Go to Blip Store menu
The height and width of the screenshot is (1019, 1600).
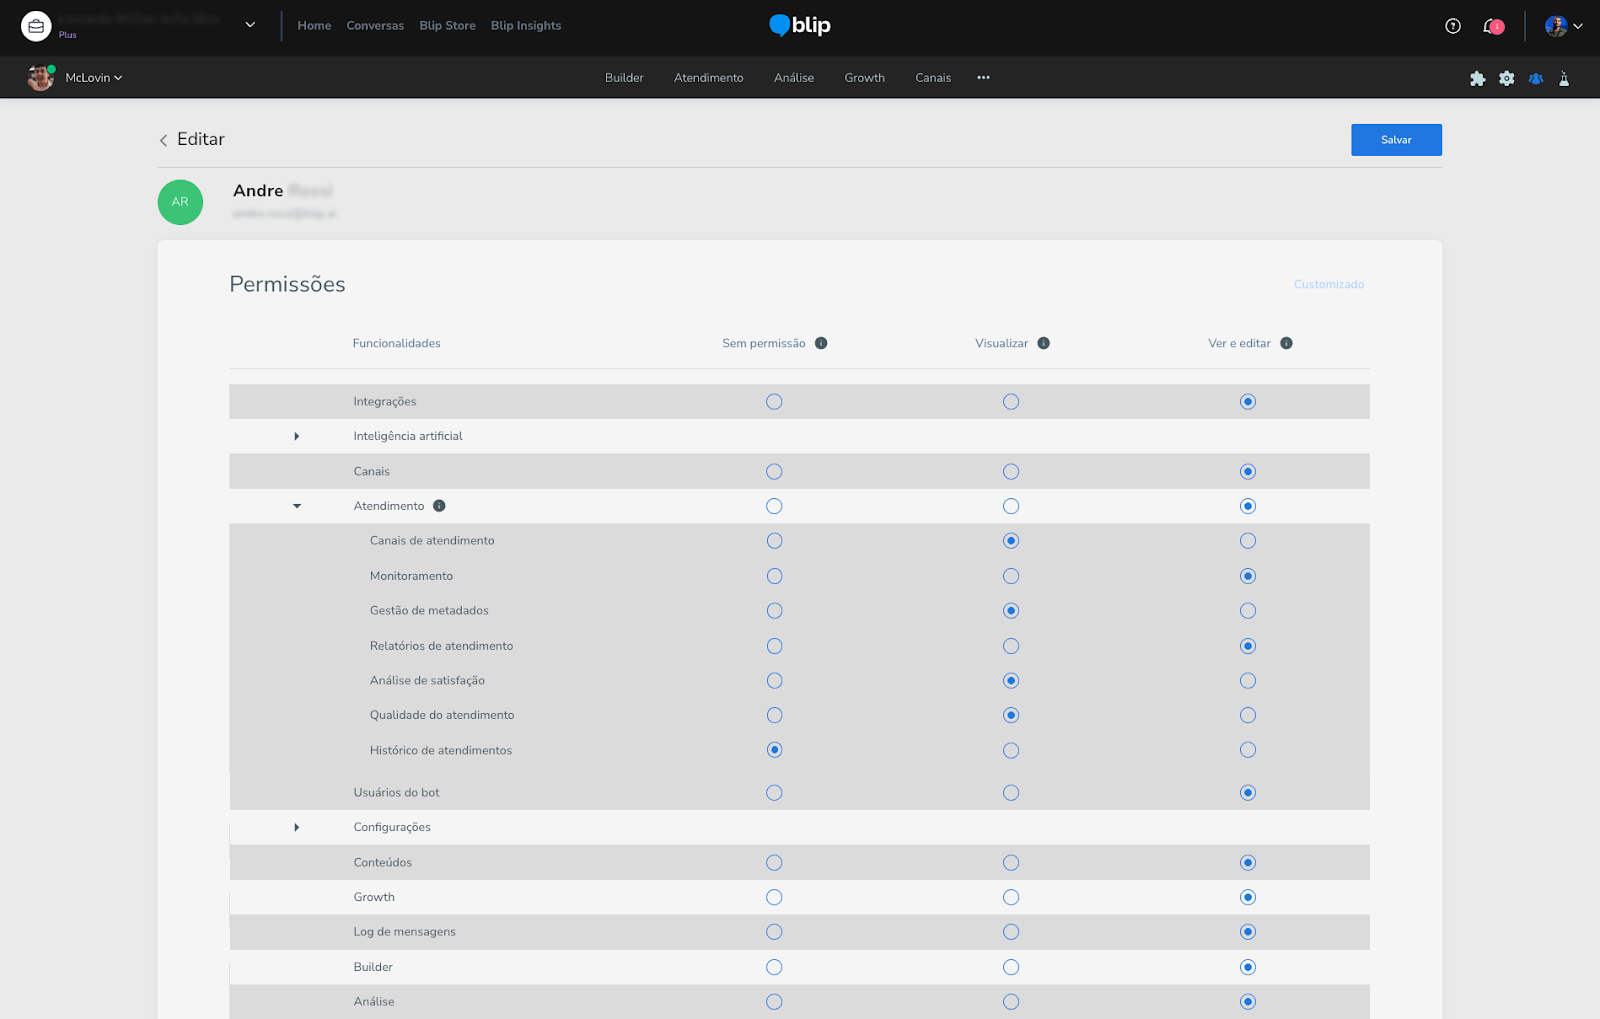(447, 26)
